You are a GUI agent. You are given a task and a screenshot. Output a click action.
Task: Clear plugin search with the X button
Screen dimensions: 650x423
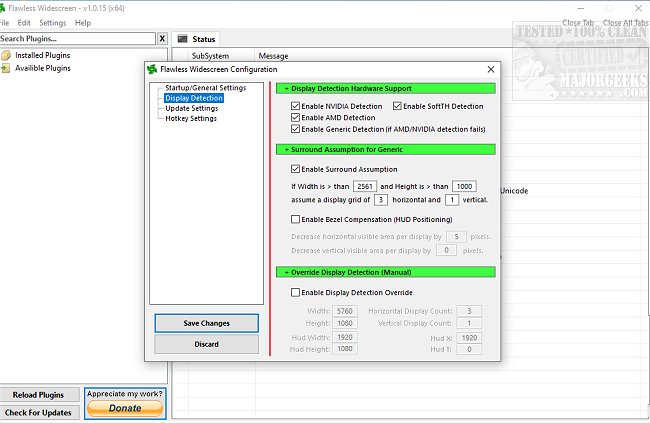coord(162,39)
